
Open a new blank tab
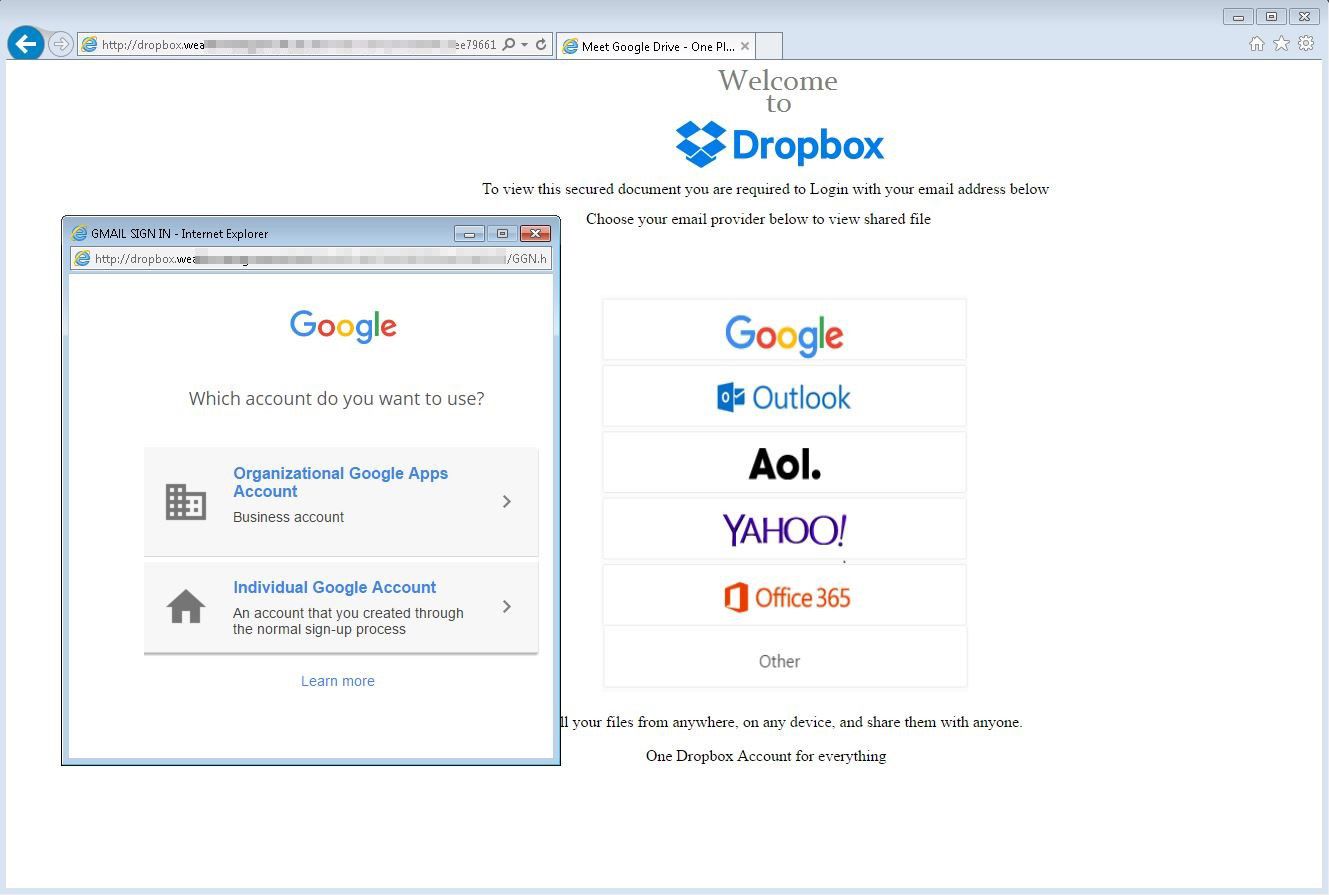[x=769, y=46]
